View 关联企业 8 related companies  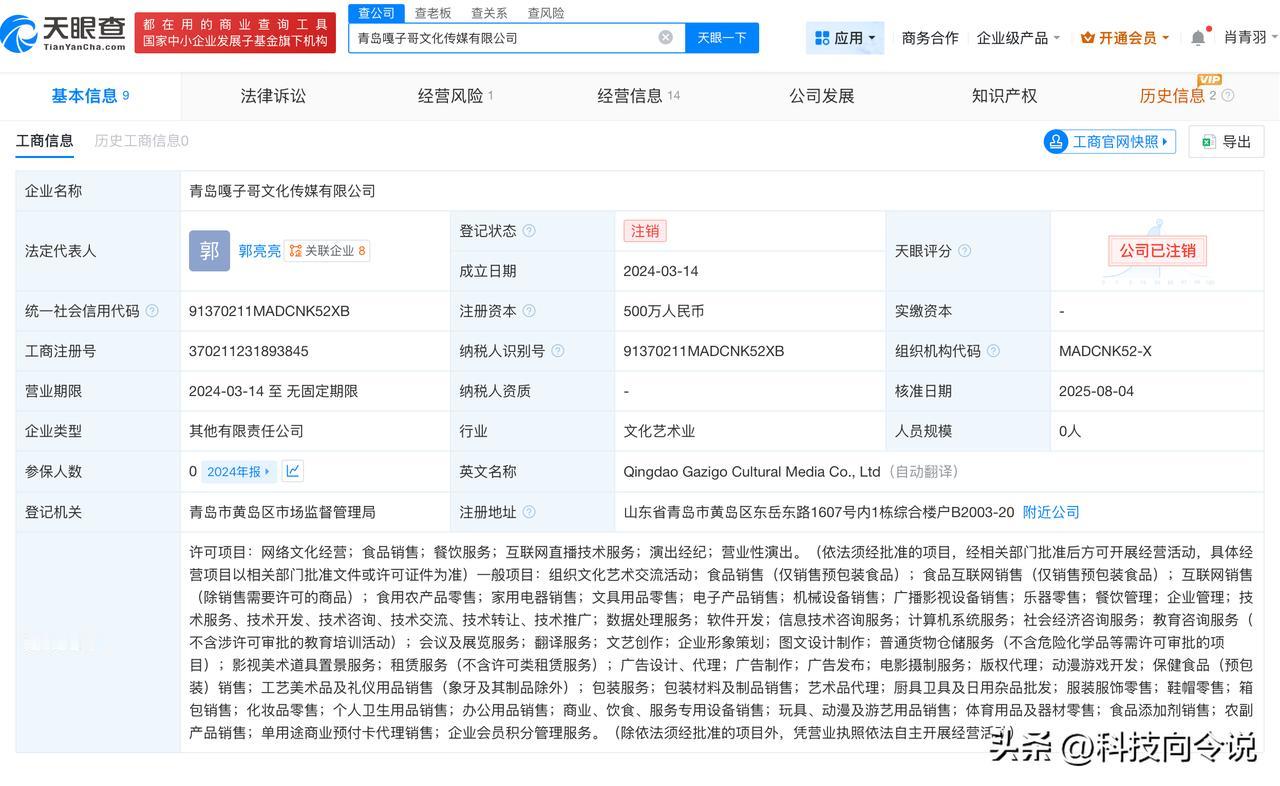click(x=327, y=251)
